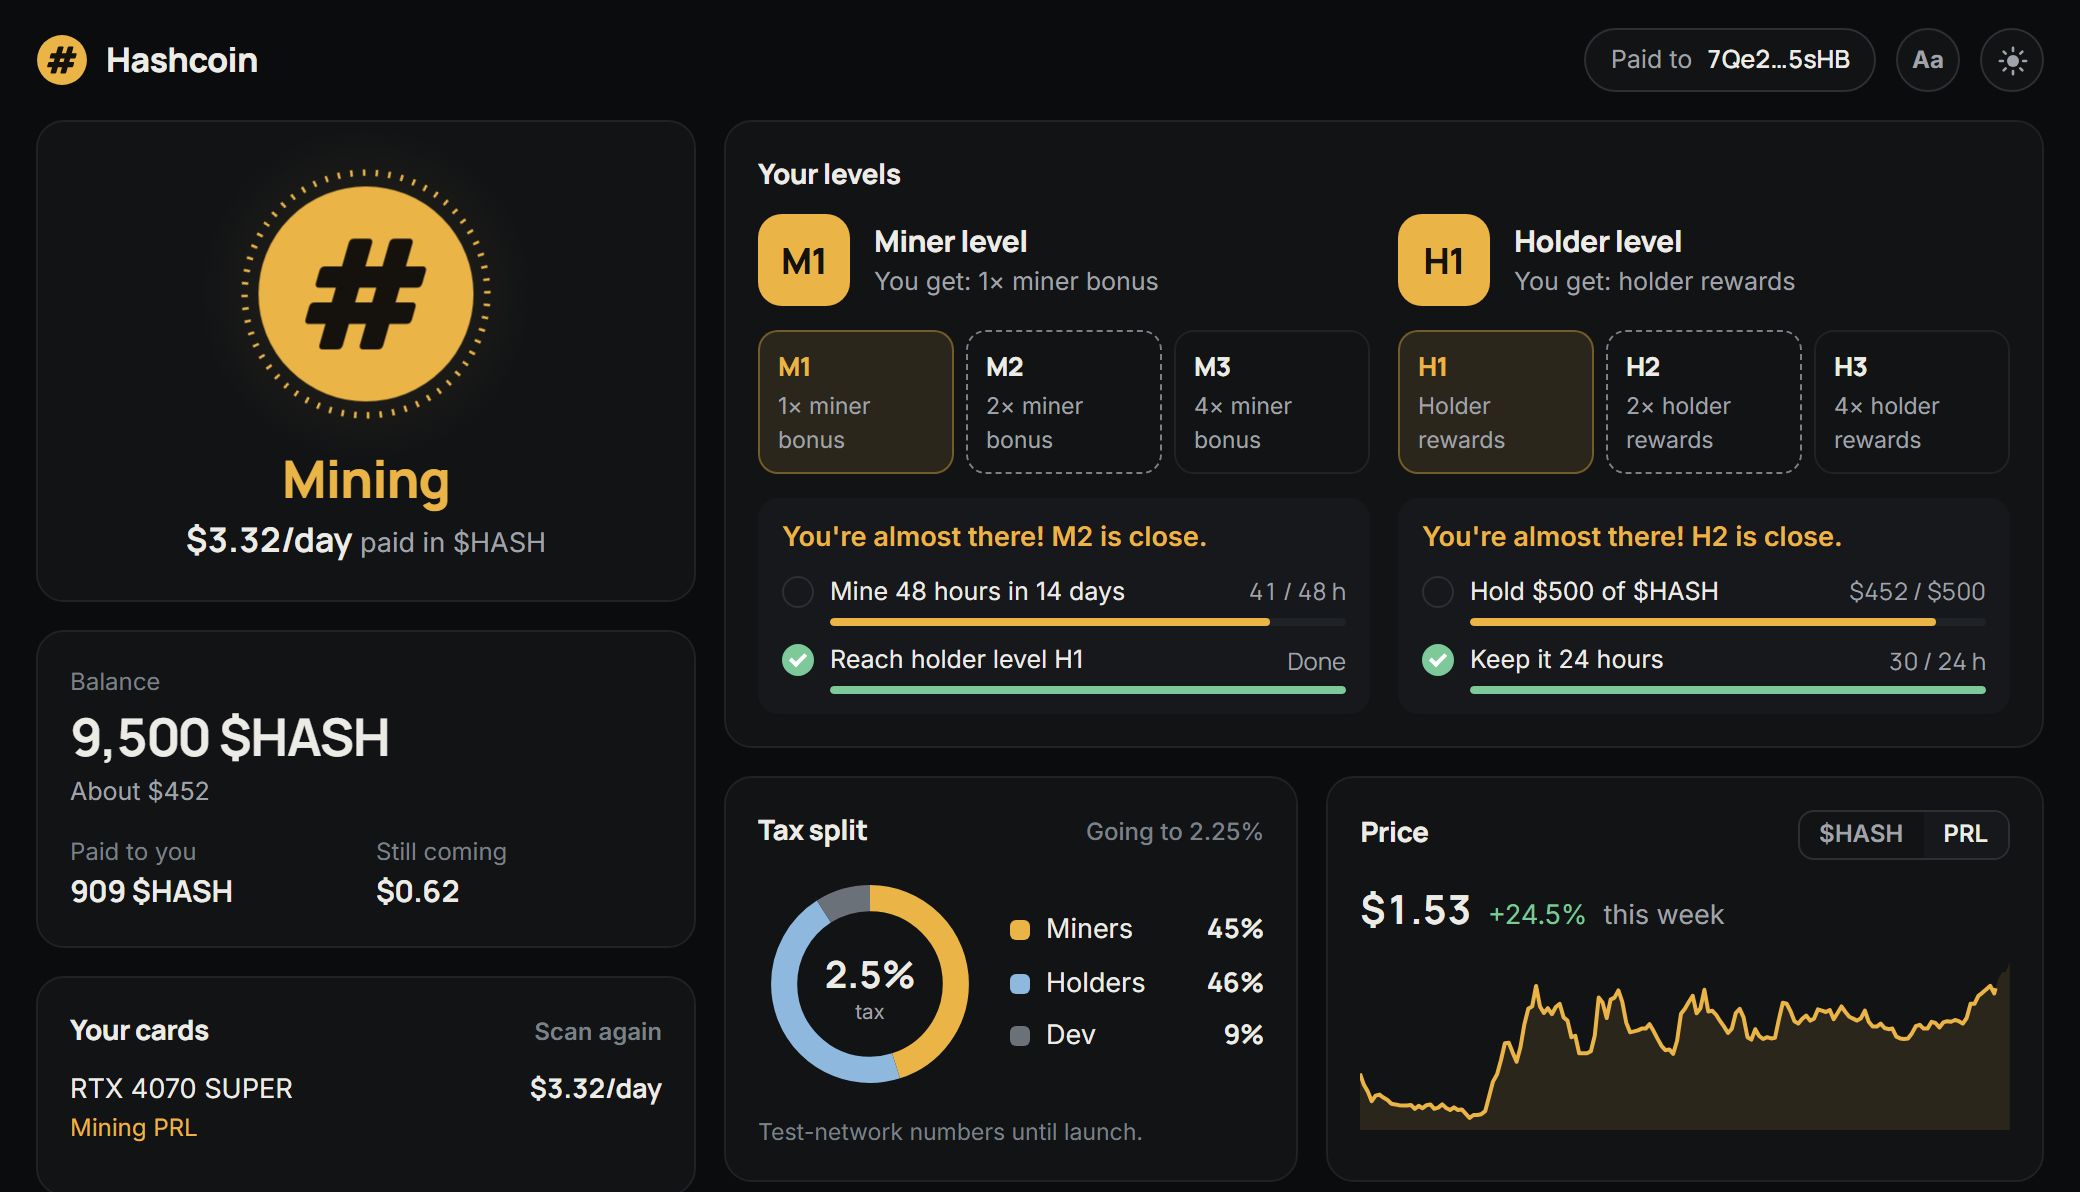Image resolution: width=2080 pixels, height=1192 pixels.
Task: Select the H1 Holder rewards card
Action: pyautogui.click(x=1496, y=402)
